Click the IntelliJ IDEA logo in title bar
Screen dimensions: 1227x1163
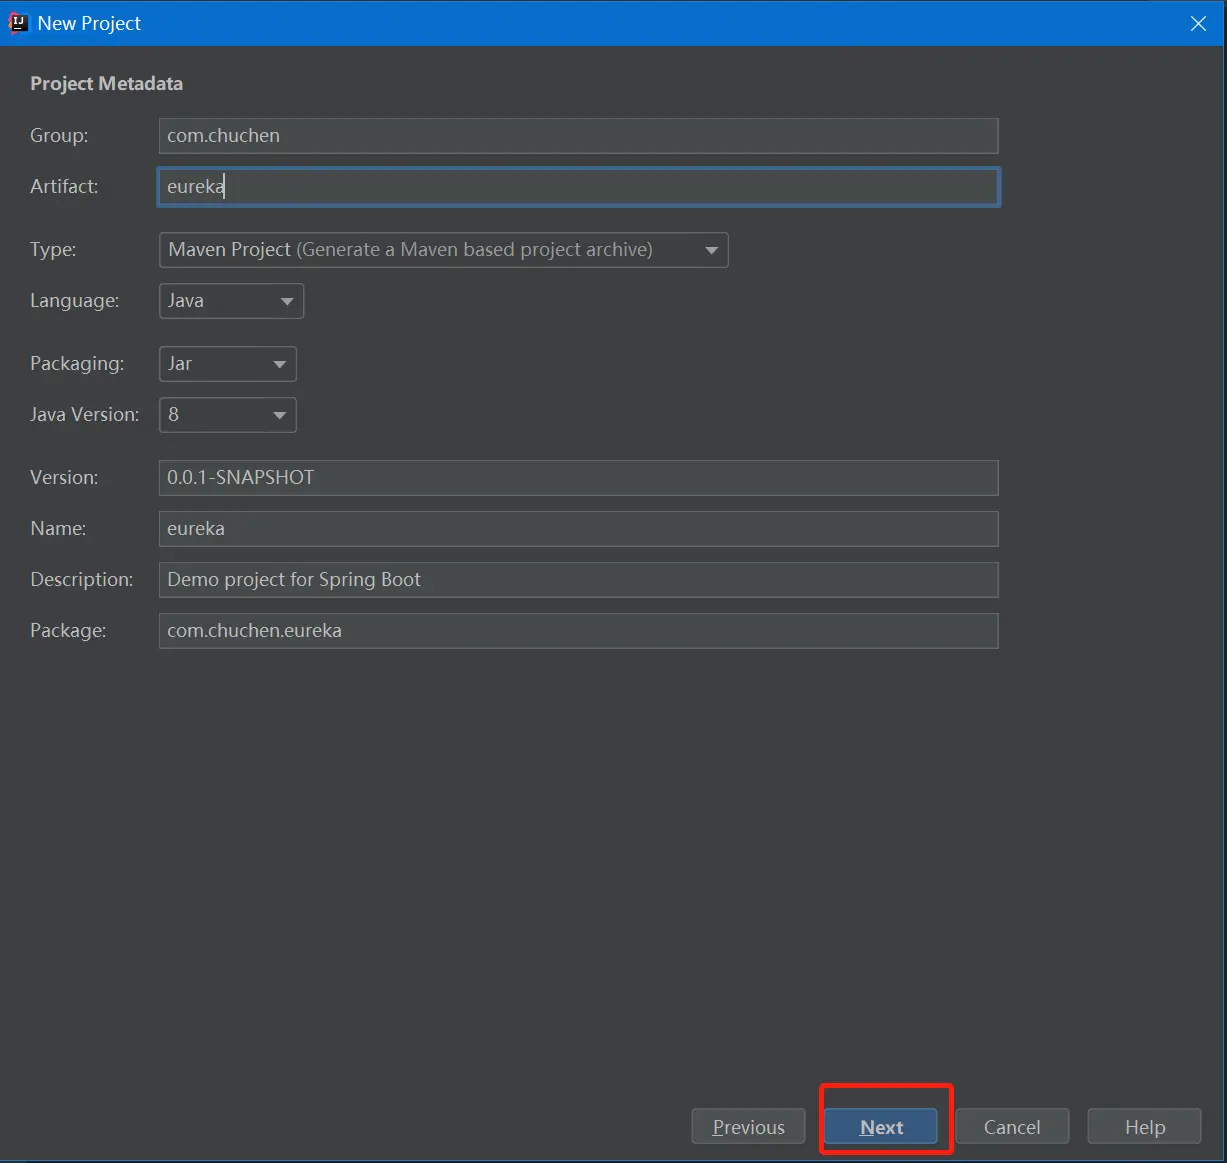click(17, 22)
